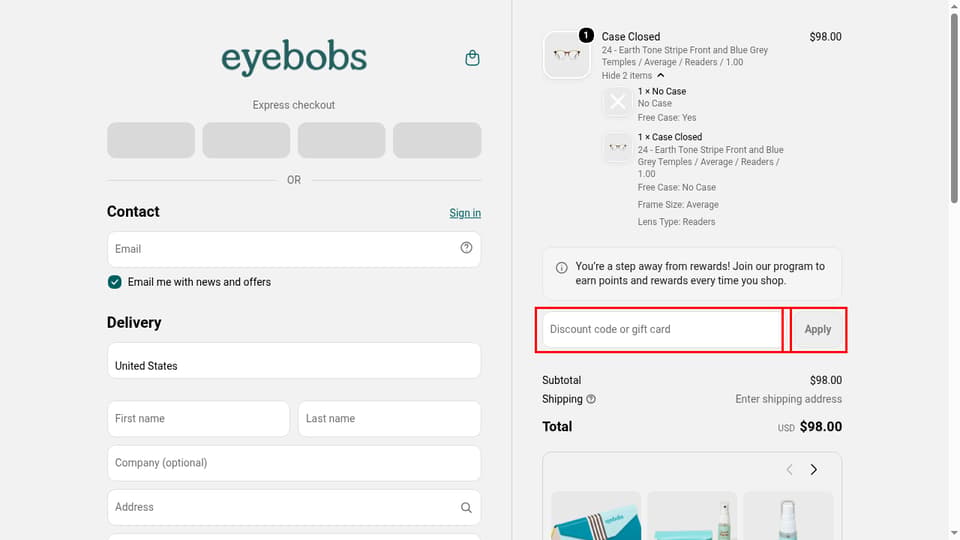Click the second express checkout button

click(x=246, y=140)
